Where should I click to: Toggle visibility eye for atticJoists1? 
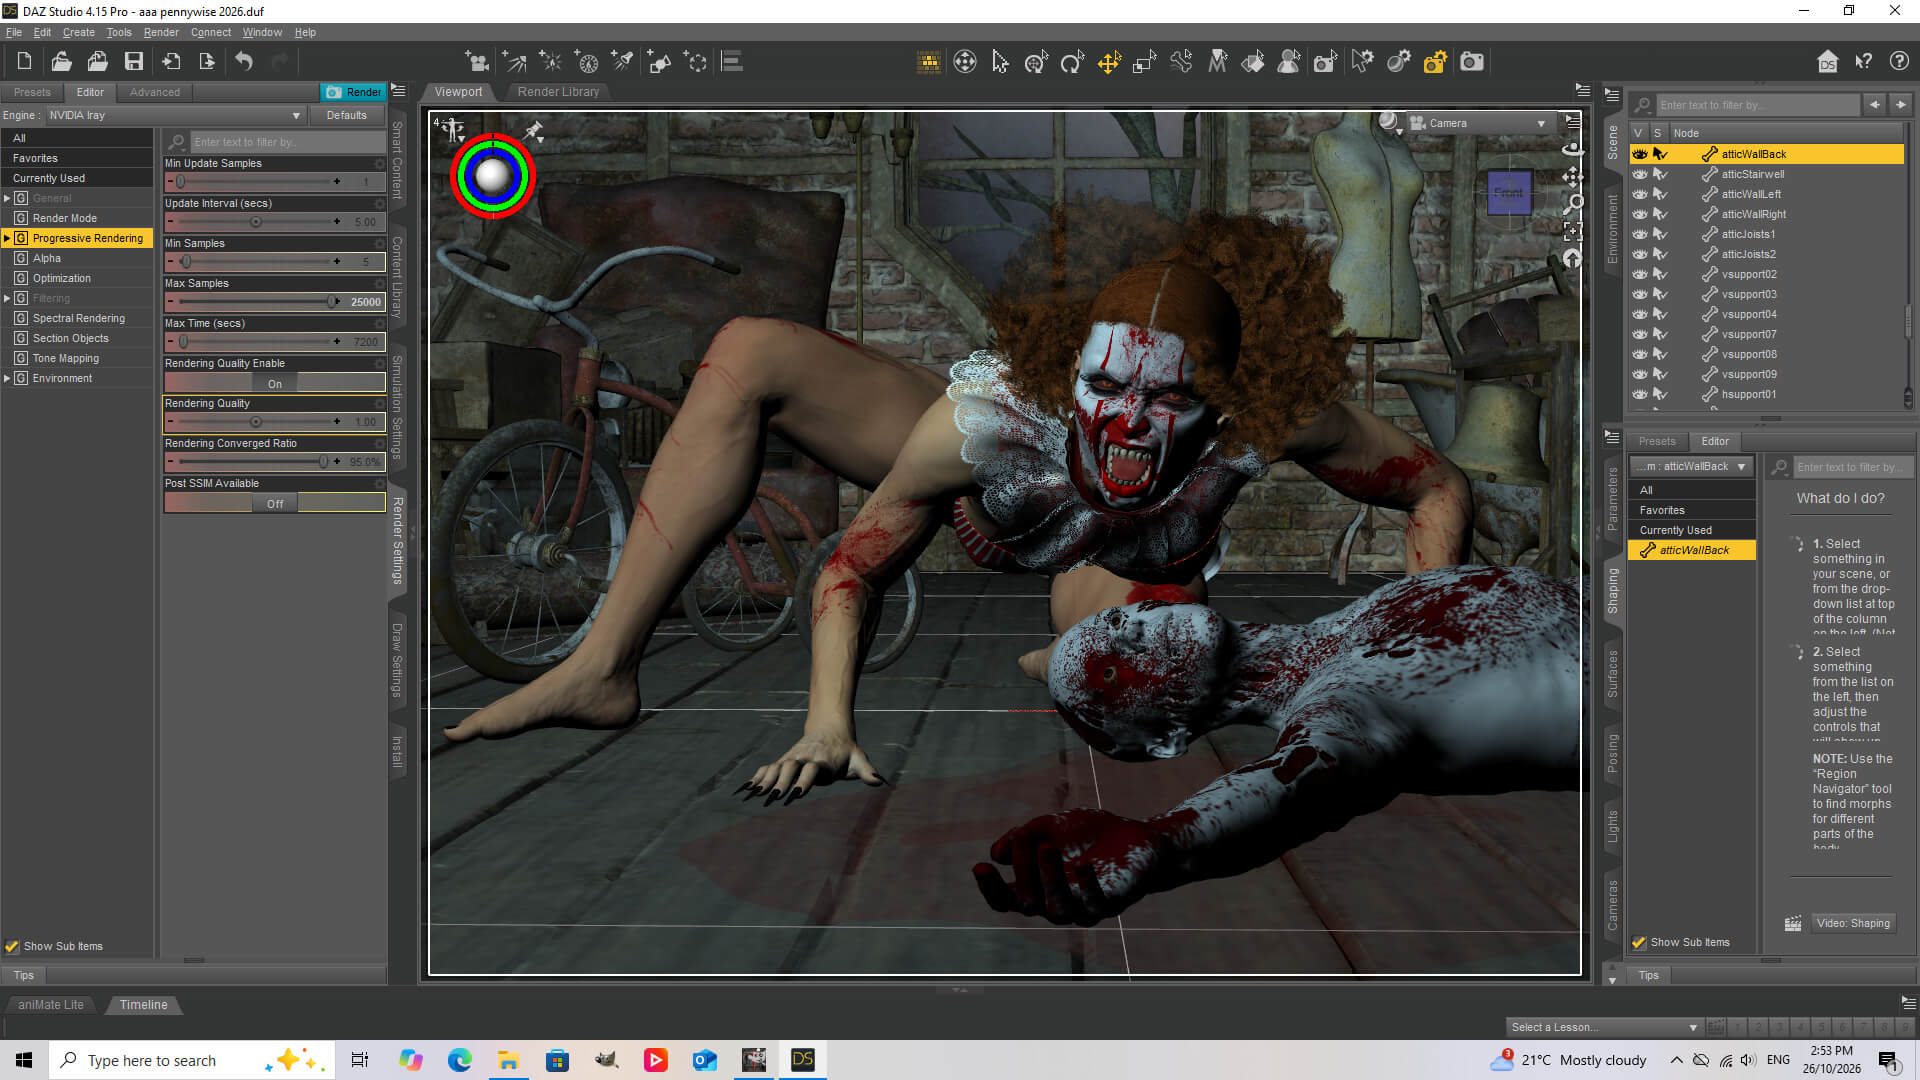point(1640,234)
